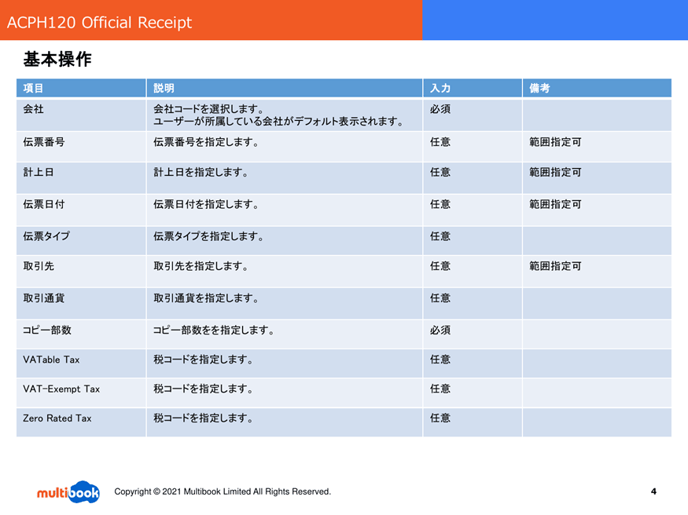Click '計上日を指定します。' description
Viewport: 688px width, 515px height.
tap(201, 172)
